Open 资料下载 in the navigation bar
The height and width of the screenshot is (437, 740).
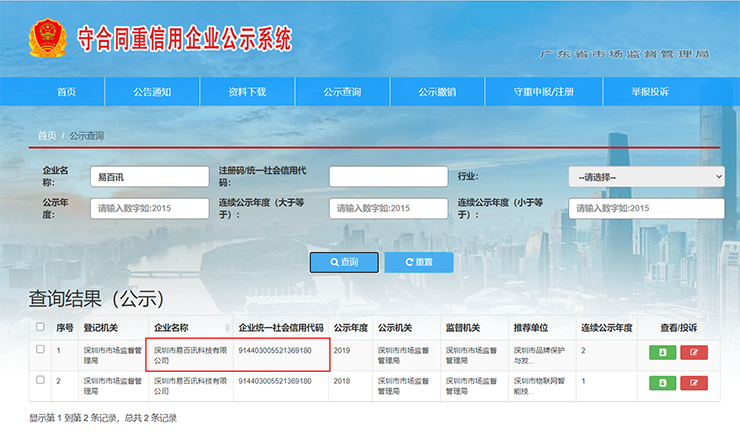247,92
